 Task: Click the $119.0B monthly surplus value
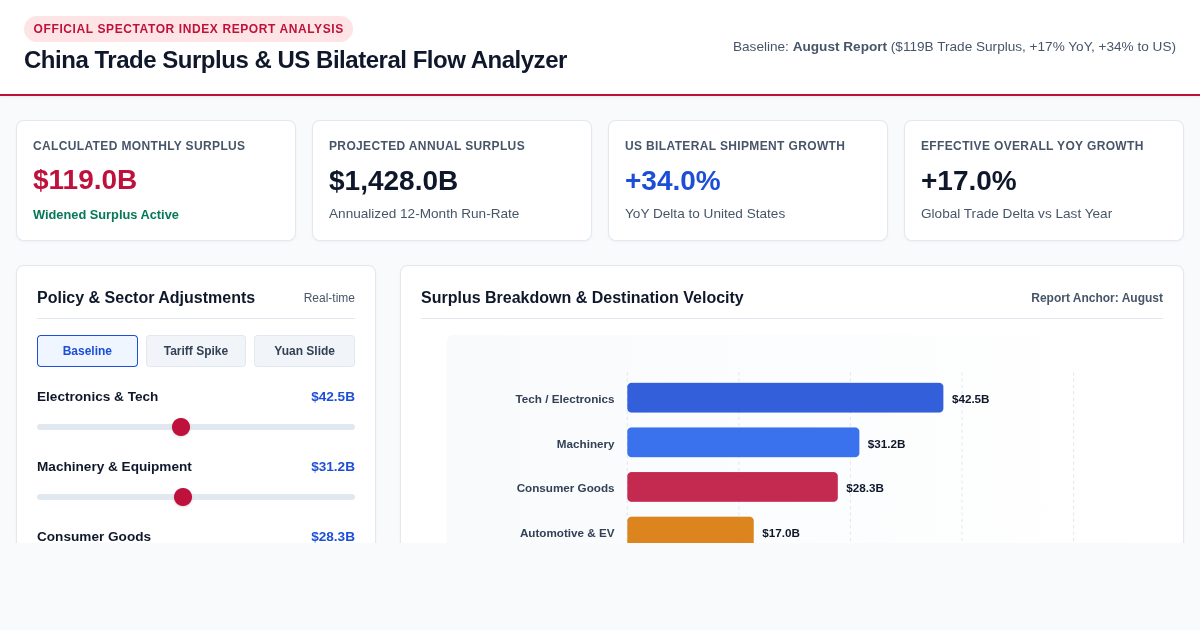(85, 180)
